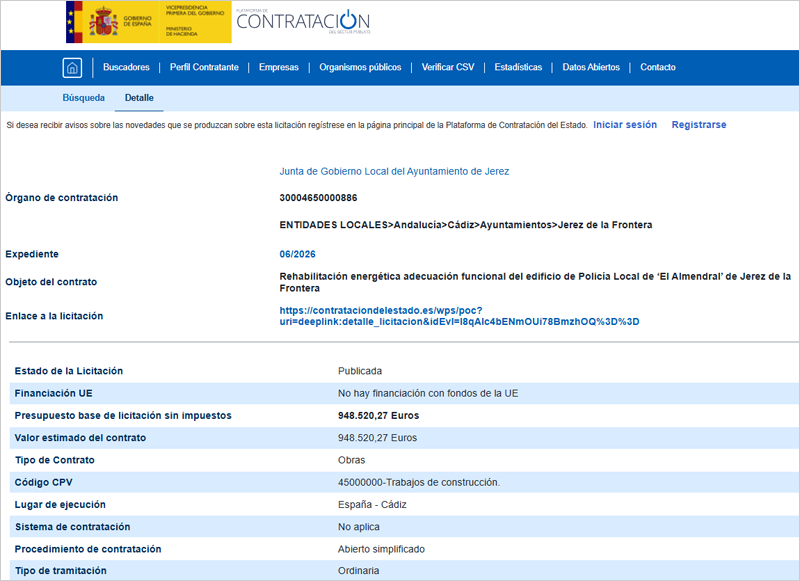The width and height of the screenshot is (800, 581).
Task: Click the Gobierno de España logo
Action: click(148, 22)
